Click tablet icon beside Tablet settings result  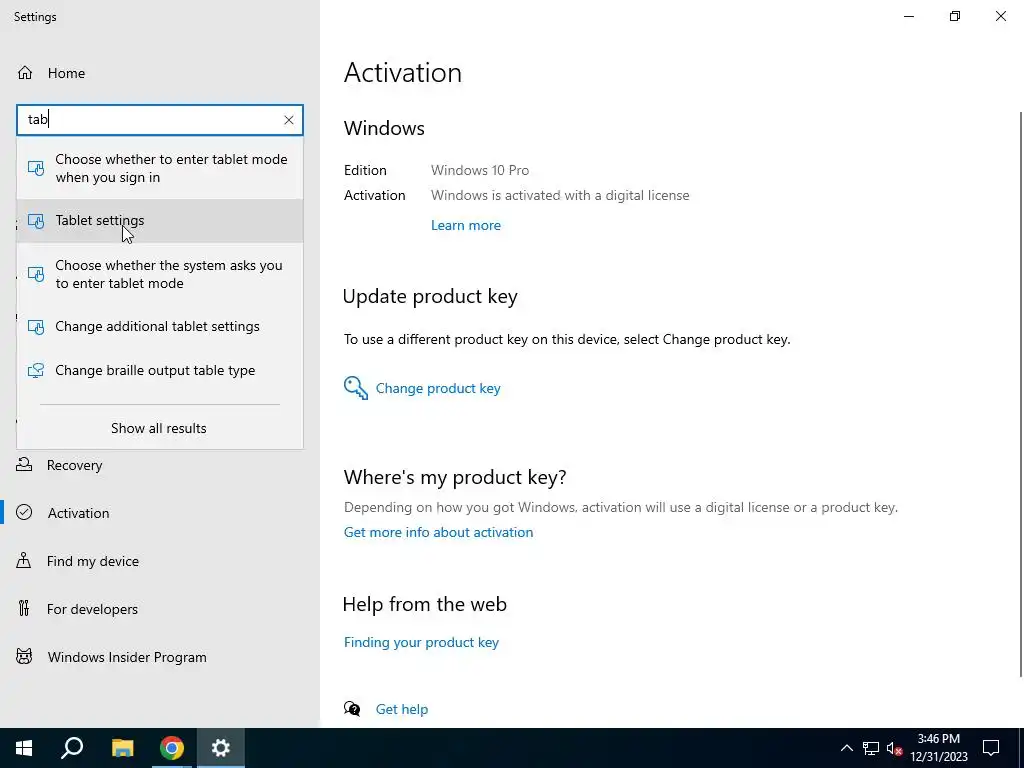(36, 221)
